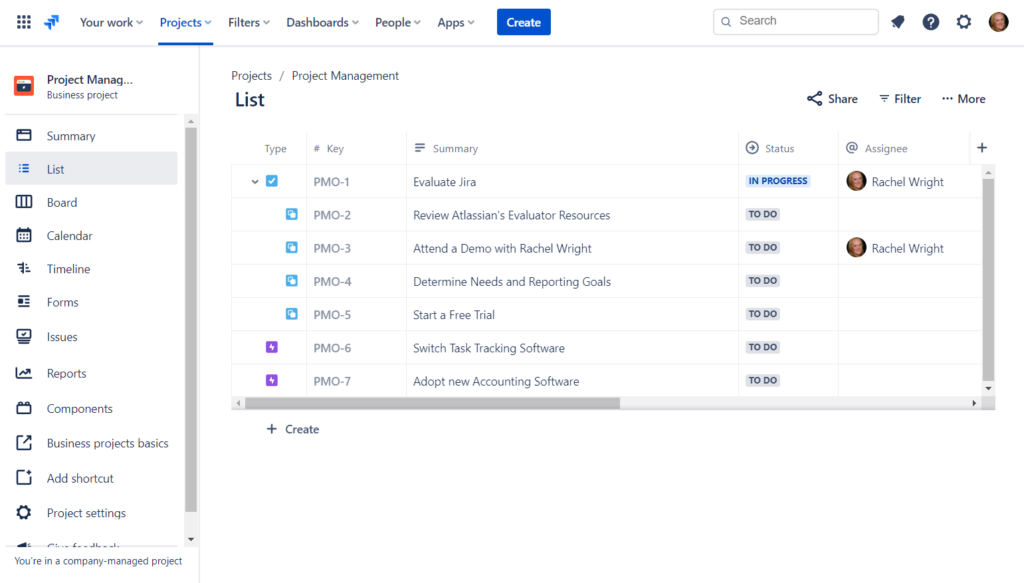Viewport: 1024px width, 583px height.
Task: Click the epic icon for PMO-7
Action: pyautogui.click(x=272, y=381)
